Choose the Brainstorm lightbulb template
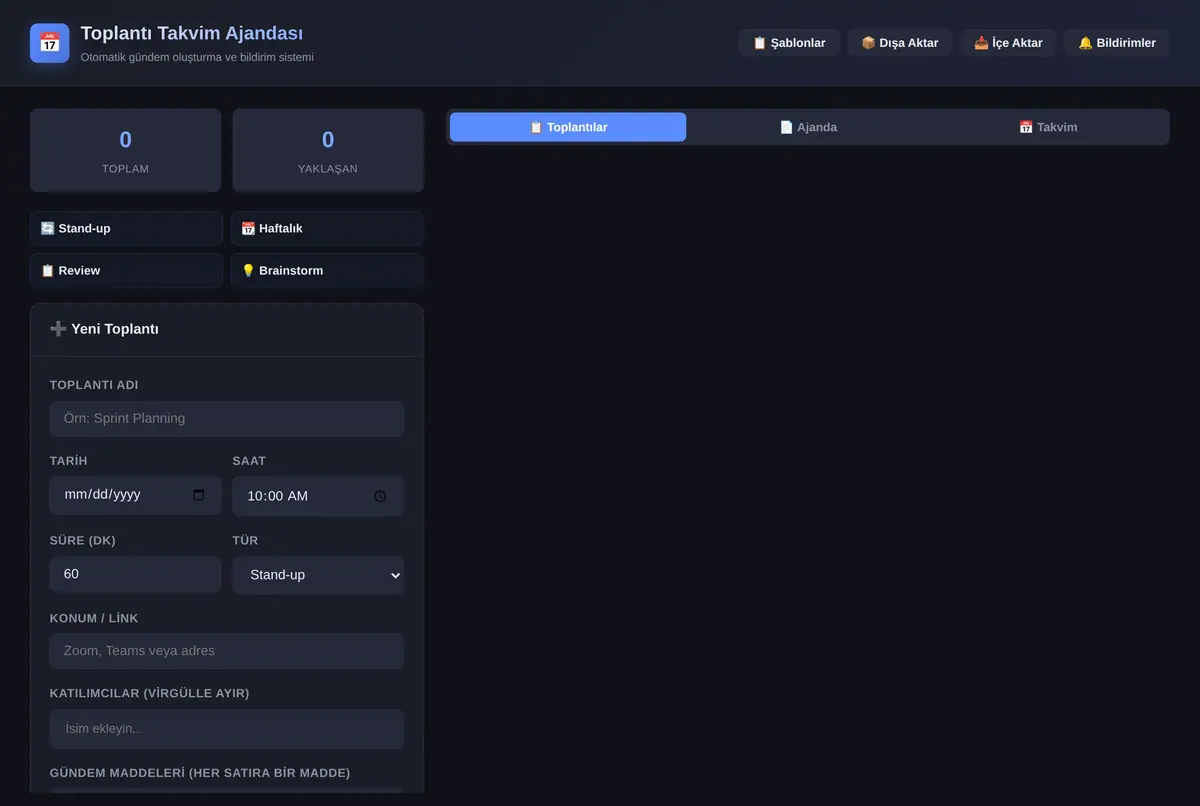This screenshot has height=806, width=1200. click(327, 270)
